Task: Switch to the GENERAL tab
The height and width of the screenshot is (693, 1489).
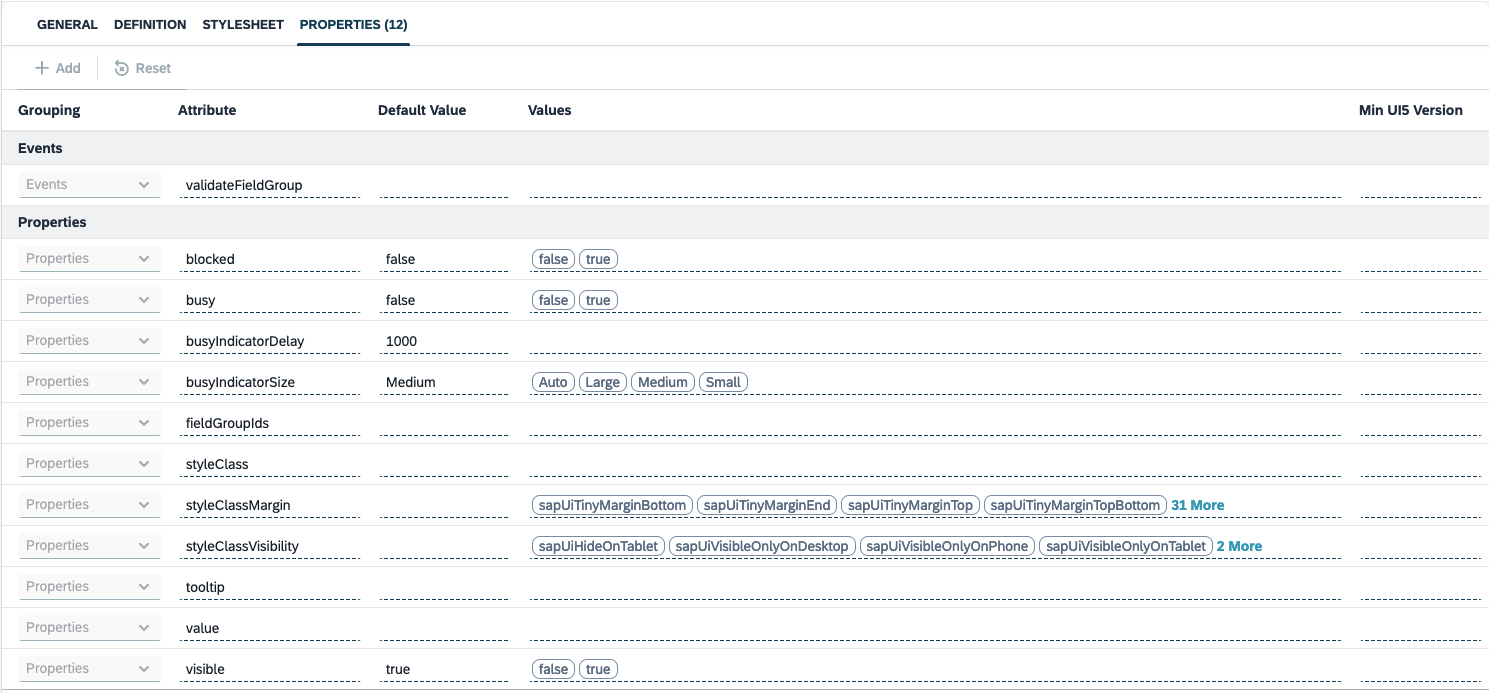Action: click(67, 24)
